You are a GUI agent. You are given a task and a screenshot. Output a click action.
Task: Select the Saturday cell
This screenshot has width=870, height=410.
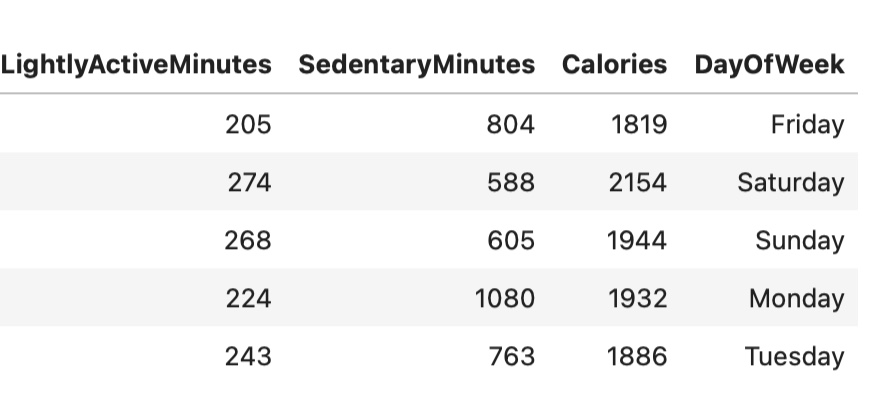coord(790,183)
